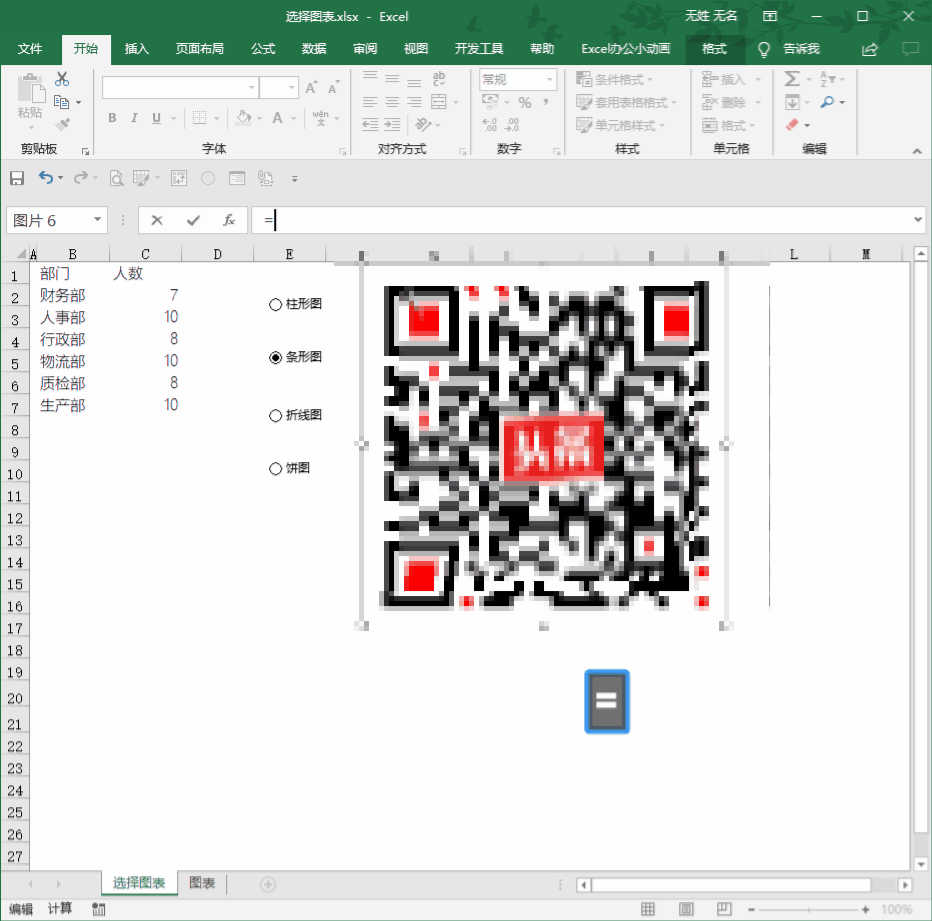The width and height of the screenshot is (932, 921).
Task: Click the Borders icon
Action: click(200, 118)
